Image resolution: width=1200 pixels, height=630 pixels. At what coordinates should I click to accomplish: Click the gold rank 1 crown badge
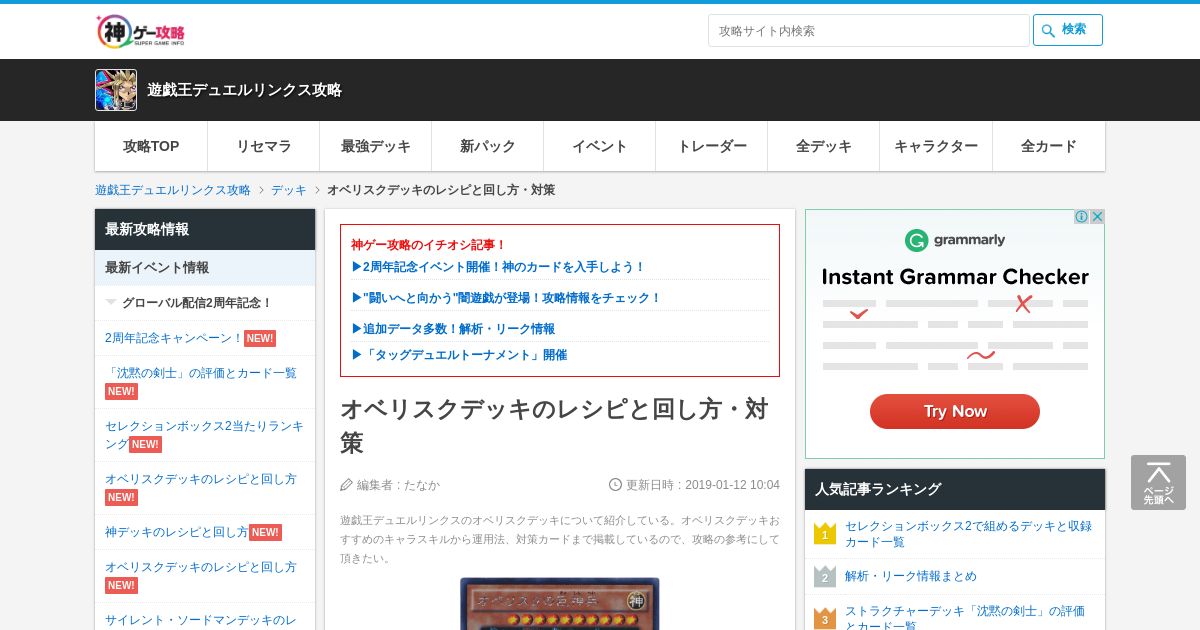click(x=825, y=534)
